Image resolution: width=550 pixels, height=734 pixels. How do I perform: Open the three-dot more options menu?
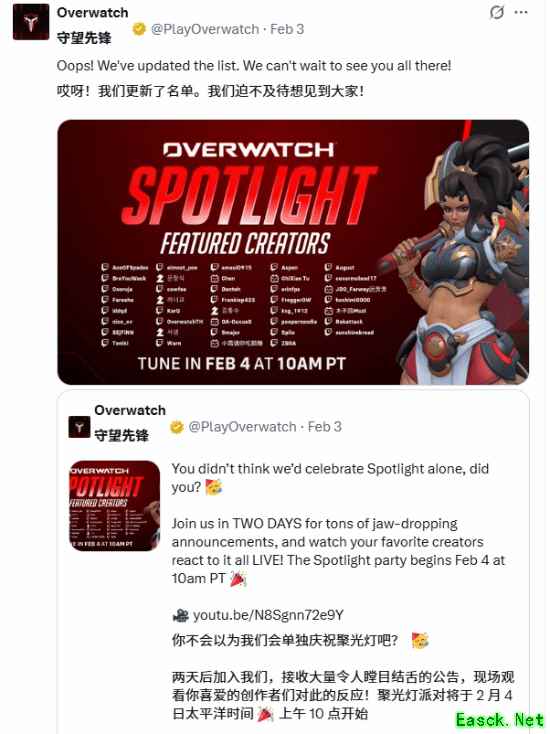tap(521, 13)
